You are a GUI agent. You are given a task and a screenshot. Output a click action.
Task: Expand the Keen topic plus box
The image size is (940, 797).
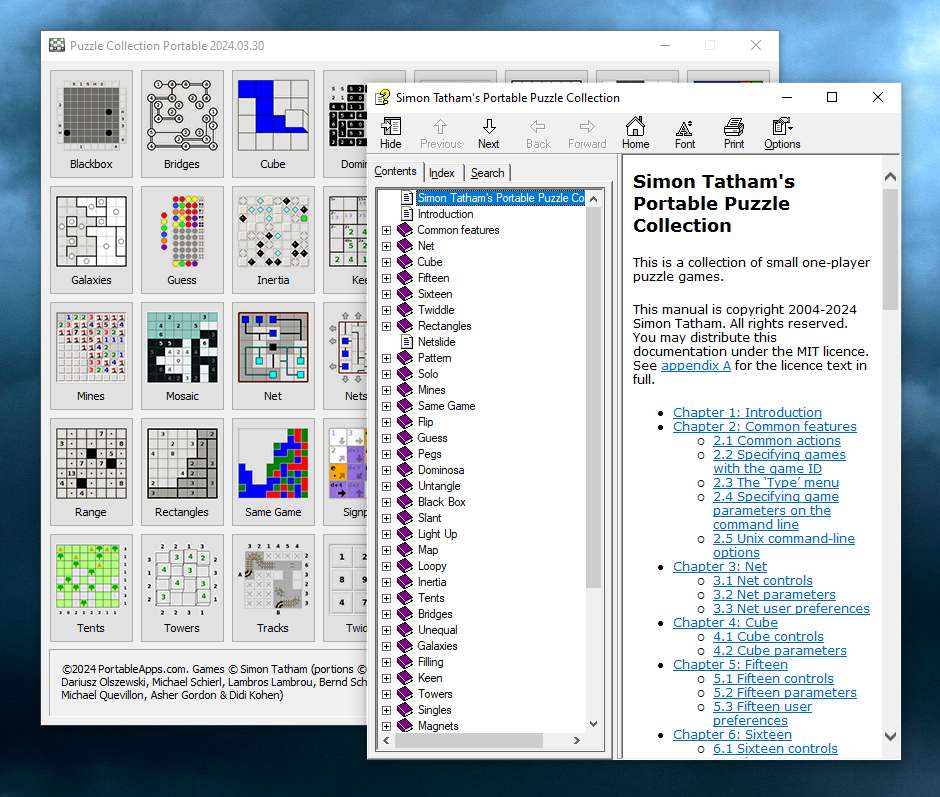386,678
